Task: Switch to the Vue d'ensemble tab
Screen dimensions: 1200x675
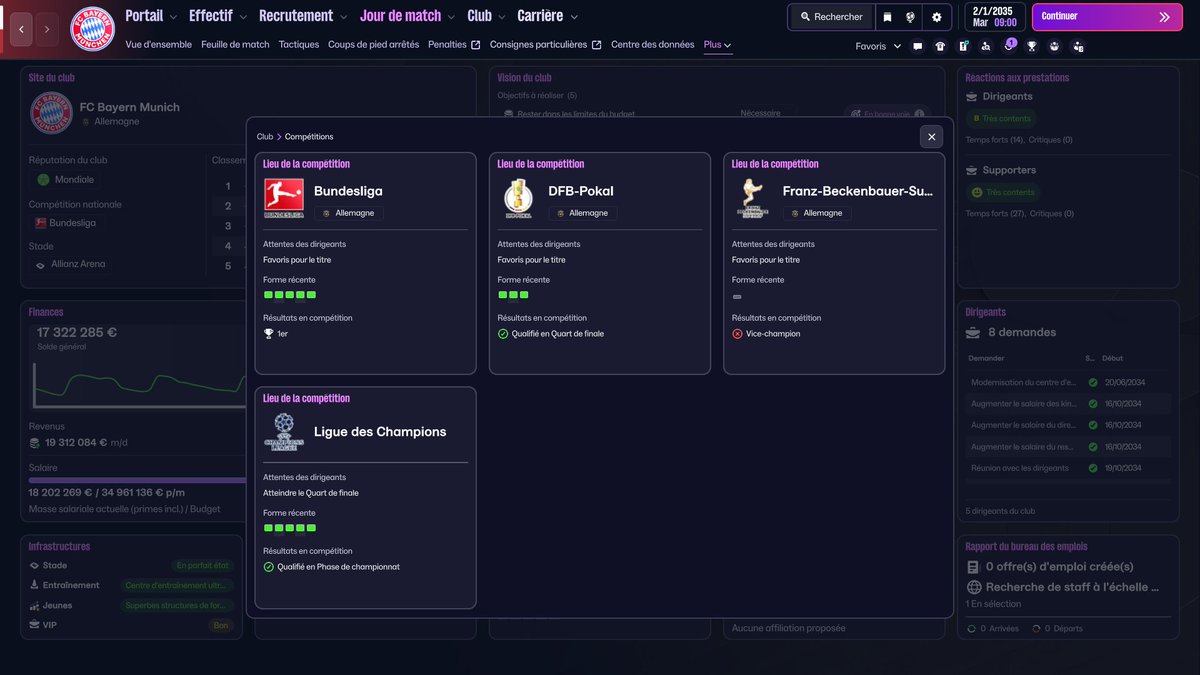Action: pos(159,45)
